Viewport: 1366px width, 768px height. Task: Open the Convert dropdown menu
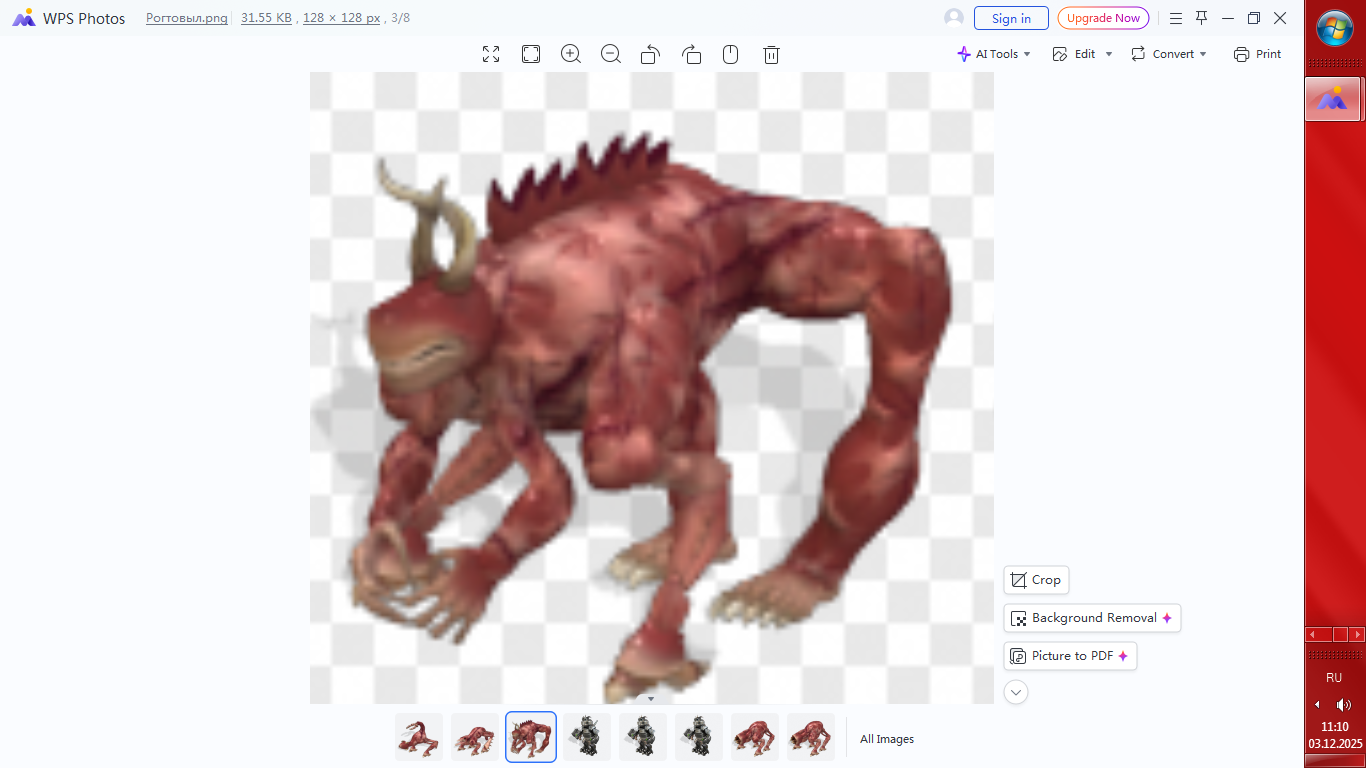1169,54
